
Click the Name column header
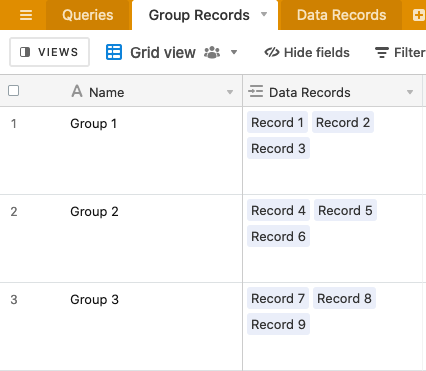point(121,91)
